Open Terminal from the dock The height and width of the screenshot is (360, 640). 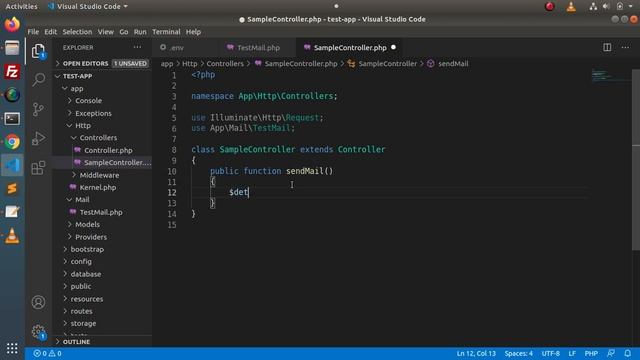coord(12,119)
